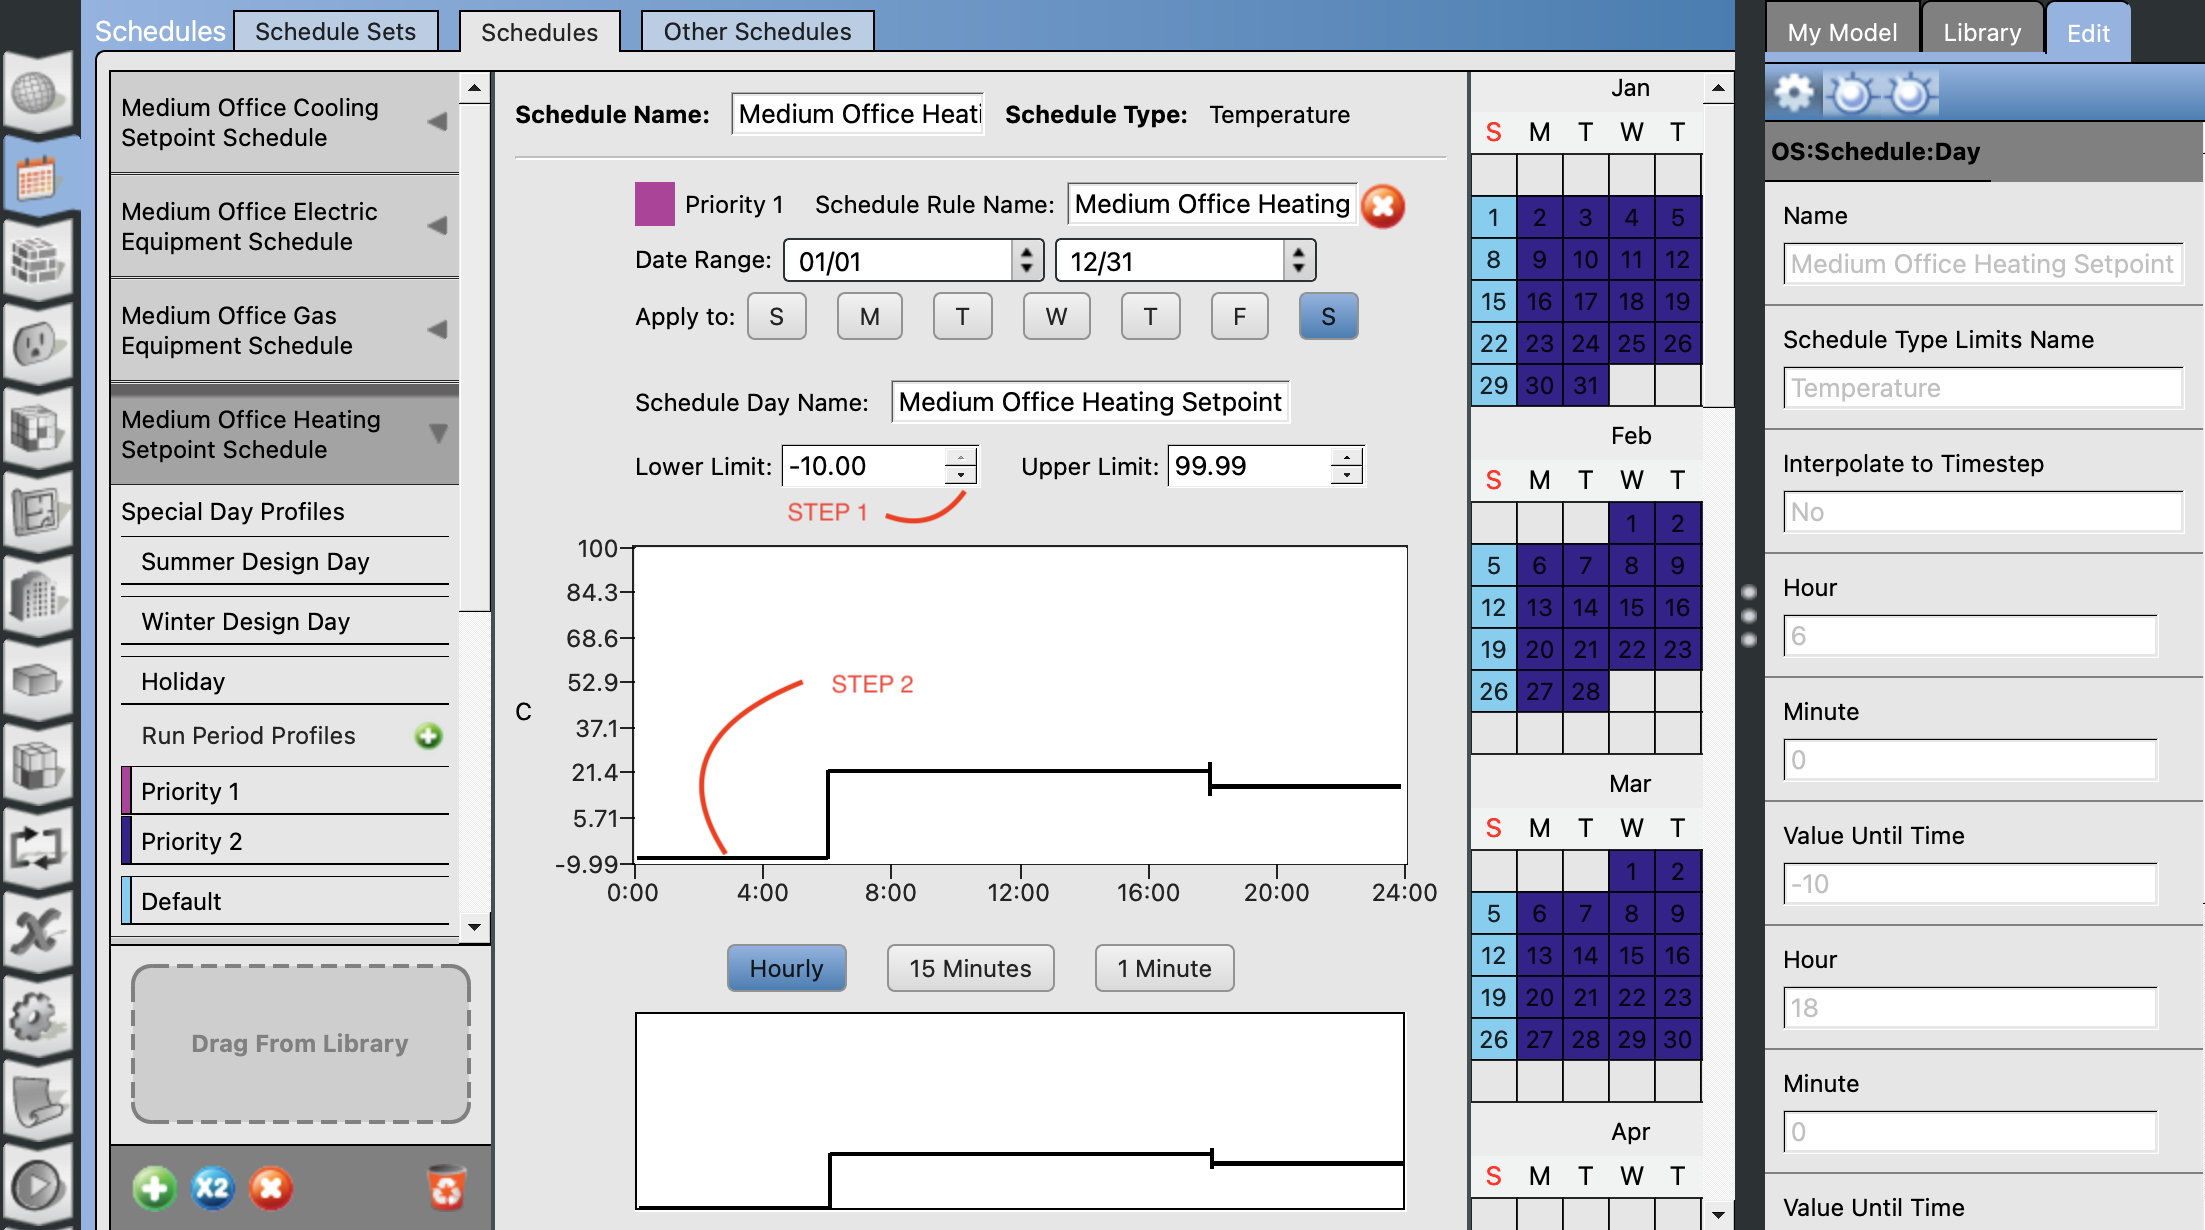Add a new Run Period Profile

pyautogui.click(x=429, y=736)
